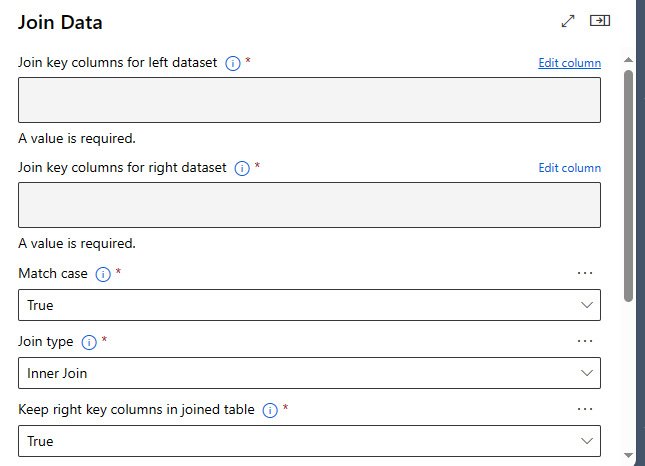The width and height of the screenshot is (645, 466).
Task: Show info for left dataset join key columns
Action: [233, 63]
